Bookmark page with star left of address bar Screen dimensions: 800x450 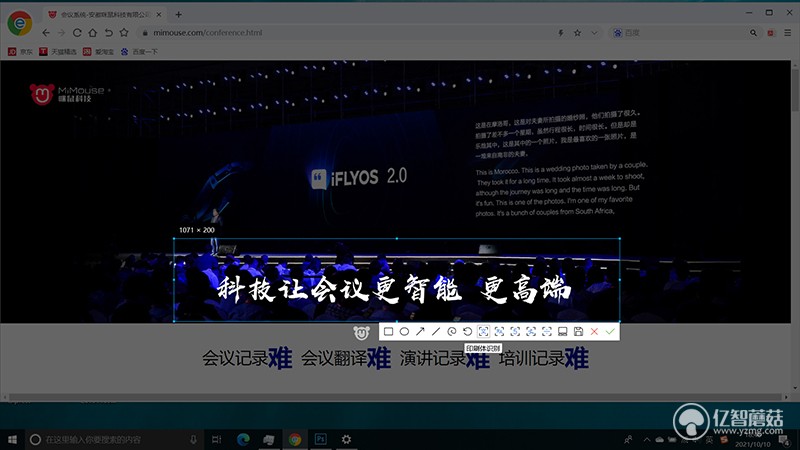point(124,33)
